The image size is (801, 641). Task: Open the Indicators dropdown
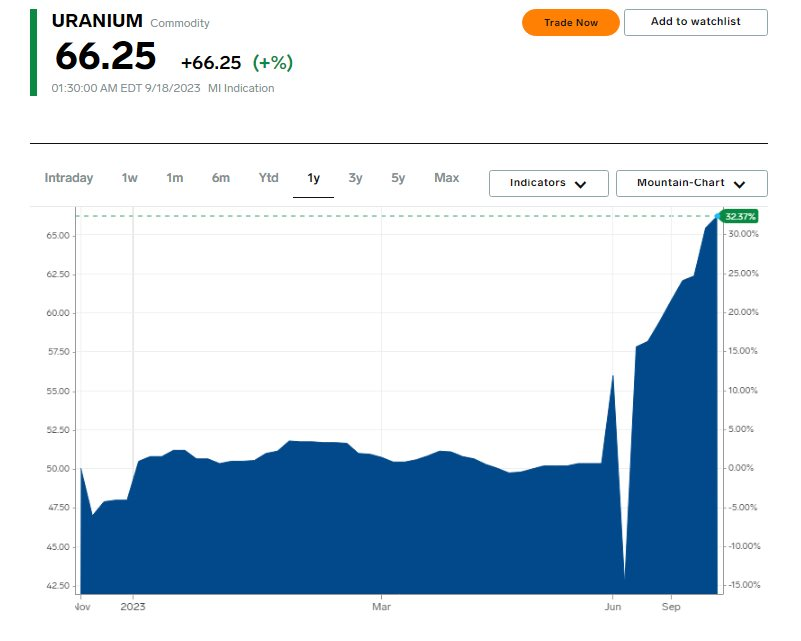coord(549,183)
